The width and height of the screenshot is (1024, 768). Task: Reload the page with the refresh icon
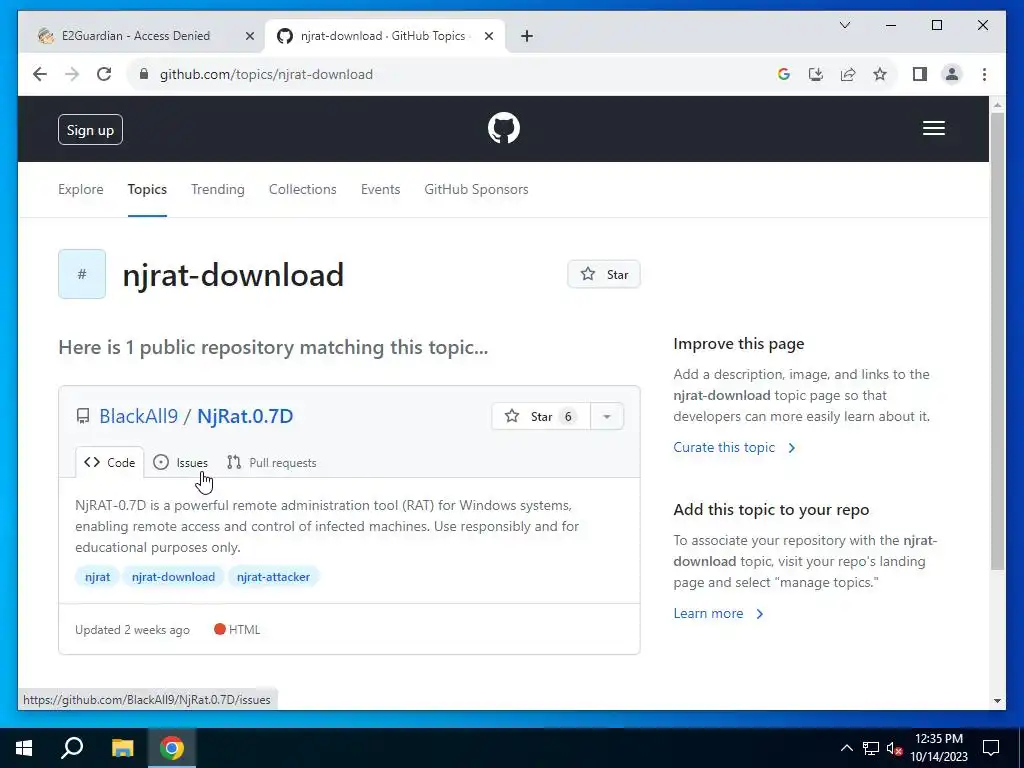[x=104, y=74]
